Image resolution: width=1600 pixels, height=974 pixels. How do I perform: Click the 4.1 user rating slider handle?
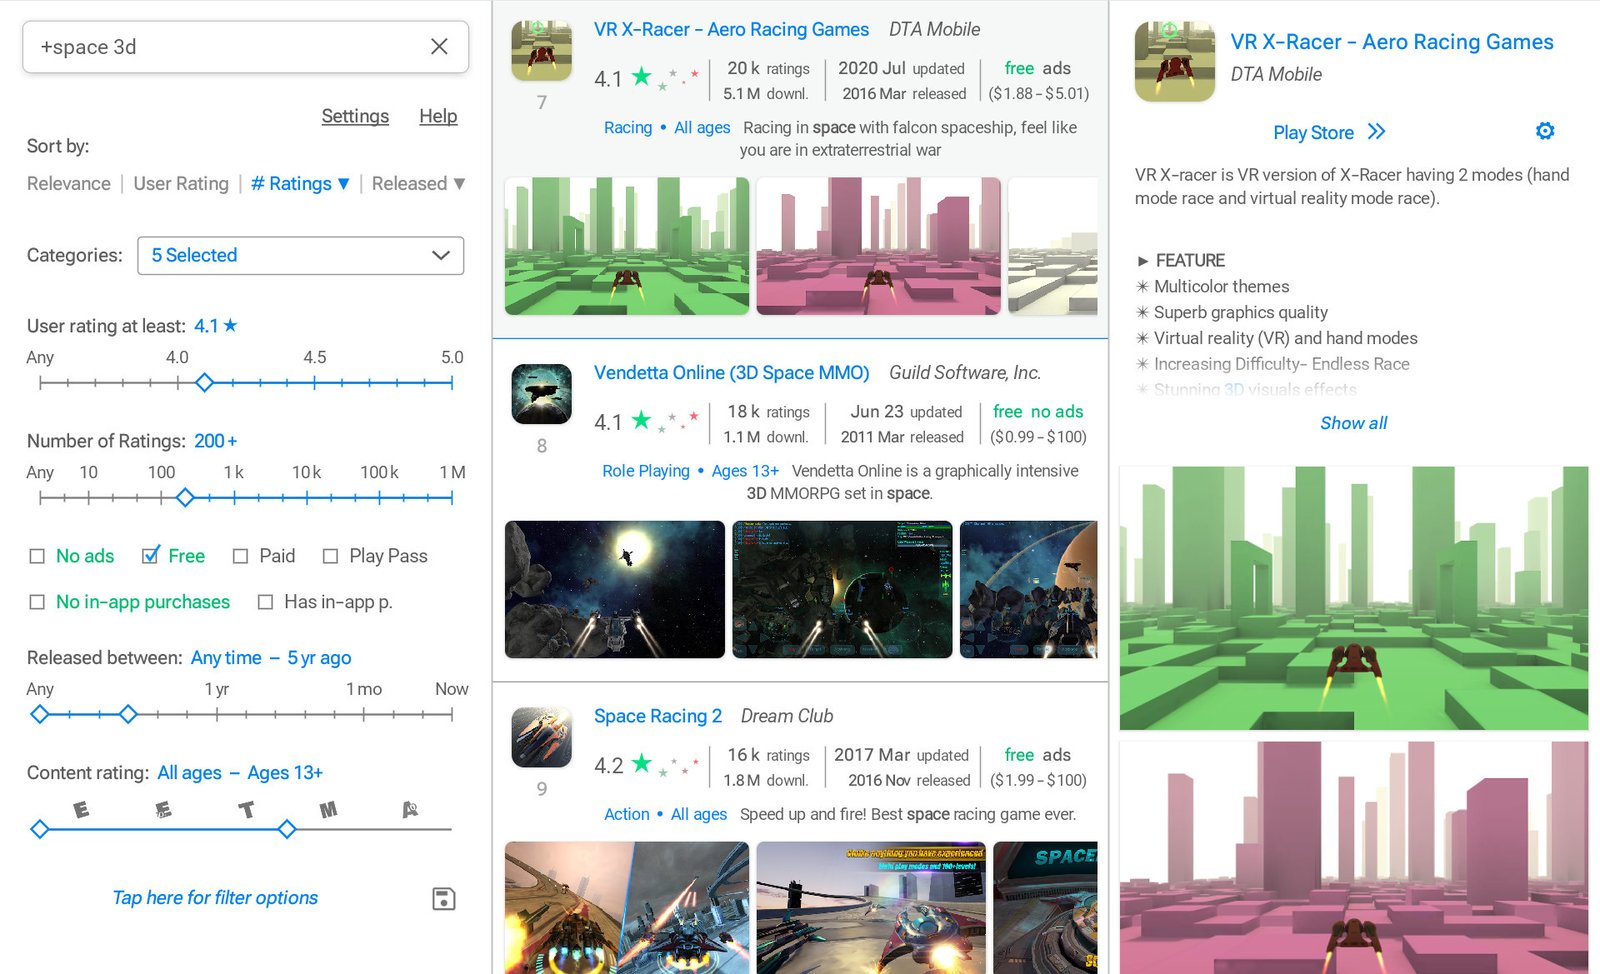click(205, 381)
